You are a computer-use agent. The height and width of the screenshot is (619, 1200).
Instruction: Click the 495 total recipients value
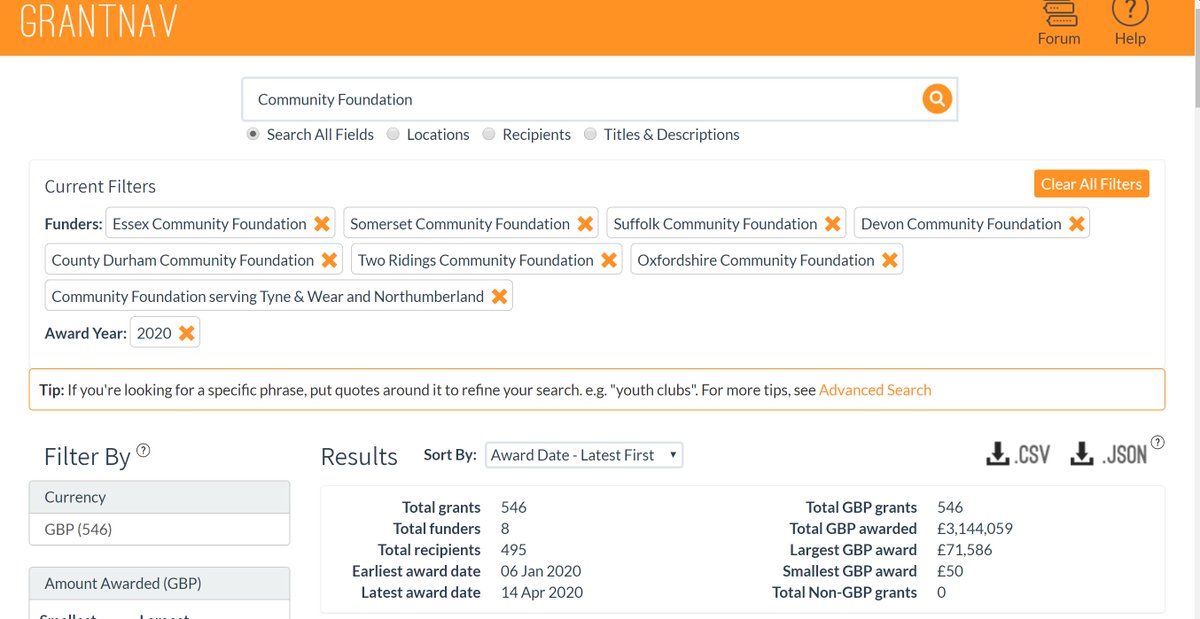(513, 549)
